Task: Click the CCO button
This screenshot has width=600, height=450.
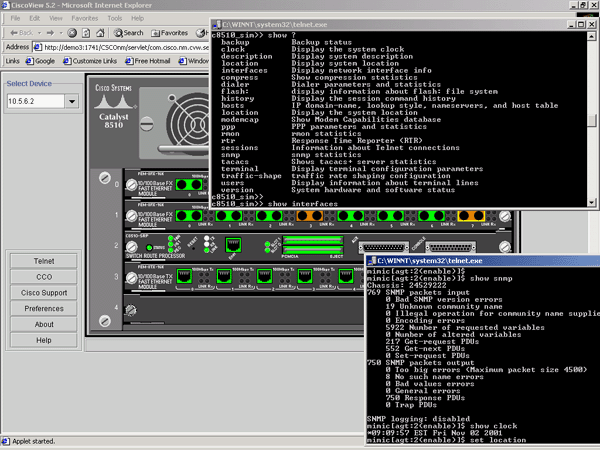Action: tap(44, 277)
